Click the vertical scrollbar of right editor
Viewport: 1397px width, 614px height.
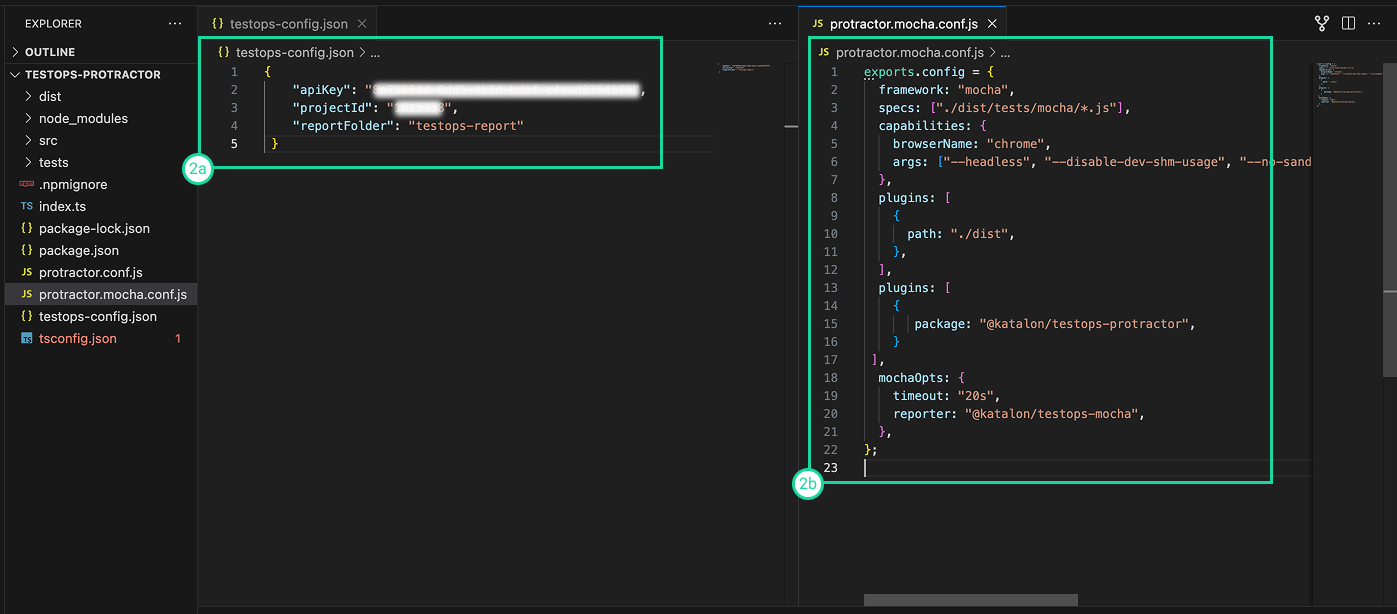[1389, 220]
